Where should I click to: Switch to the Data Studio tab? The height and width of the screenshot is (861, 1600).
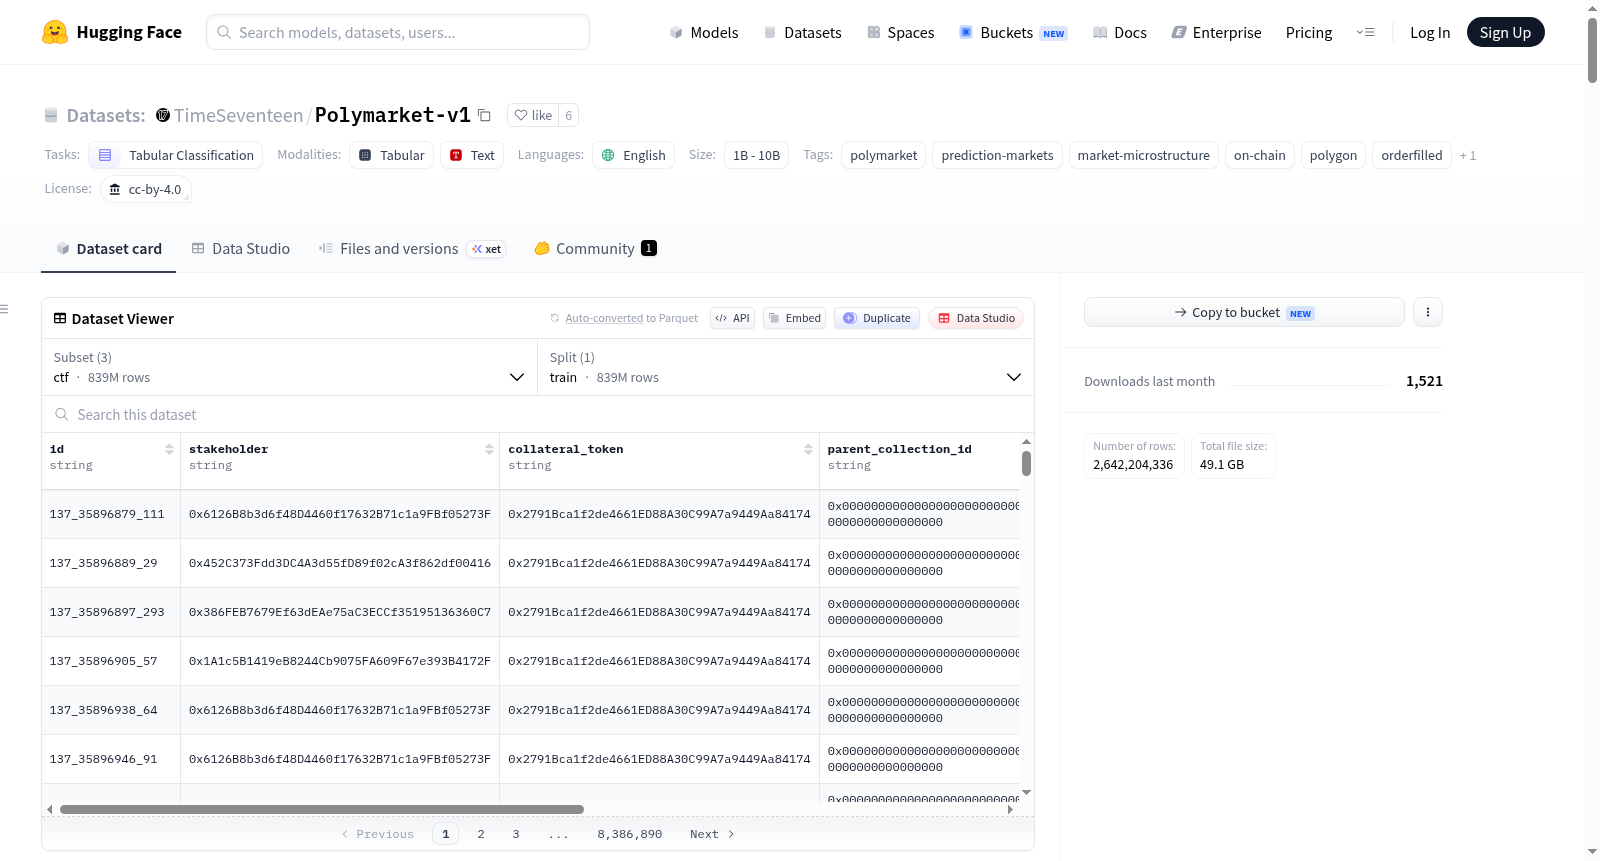click(241, 249)
